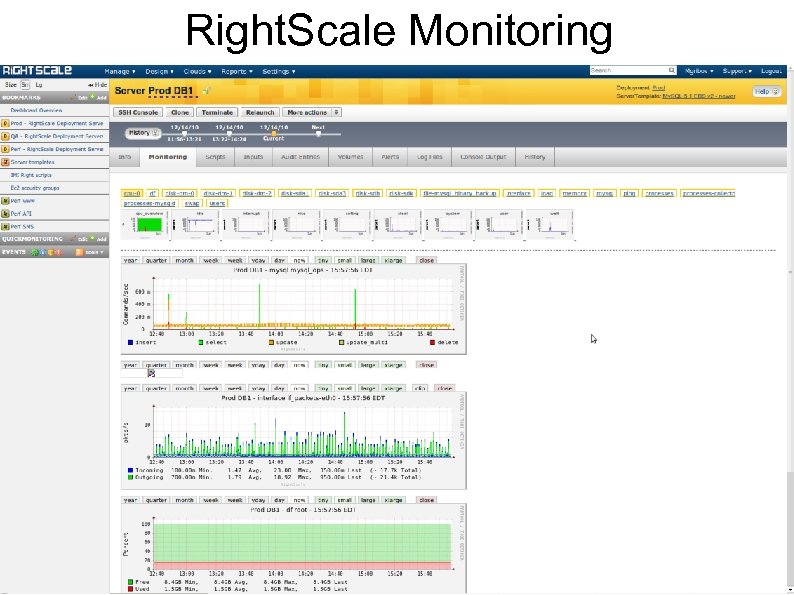Open the Prod RightScale Deployment bookmark icon

tap(5, 123)
